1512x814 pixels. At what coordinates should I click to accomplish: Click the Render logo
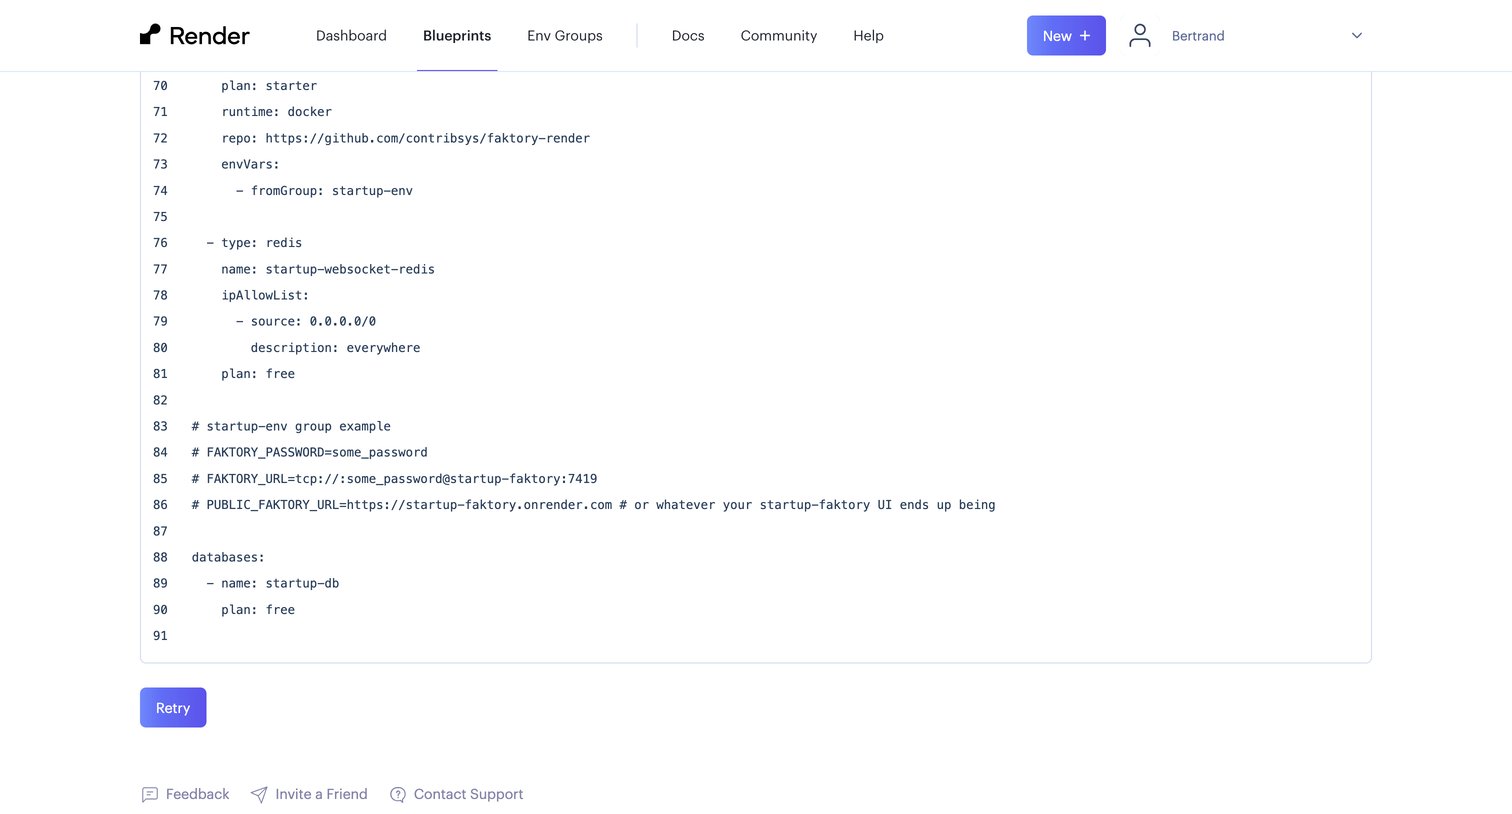(x=195, y=35)
